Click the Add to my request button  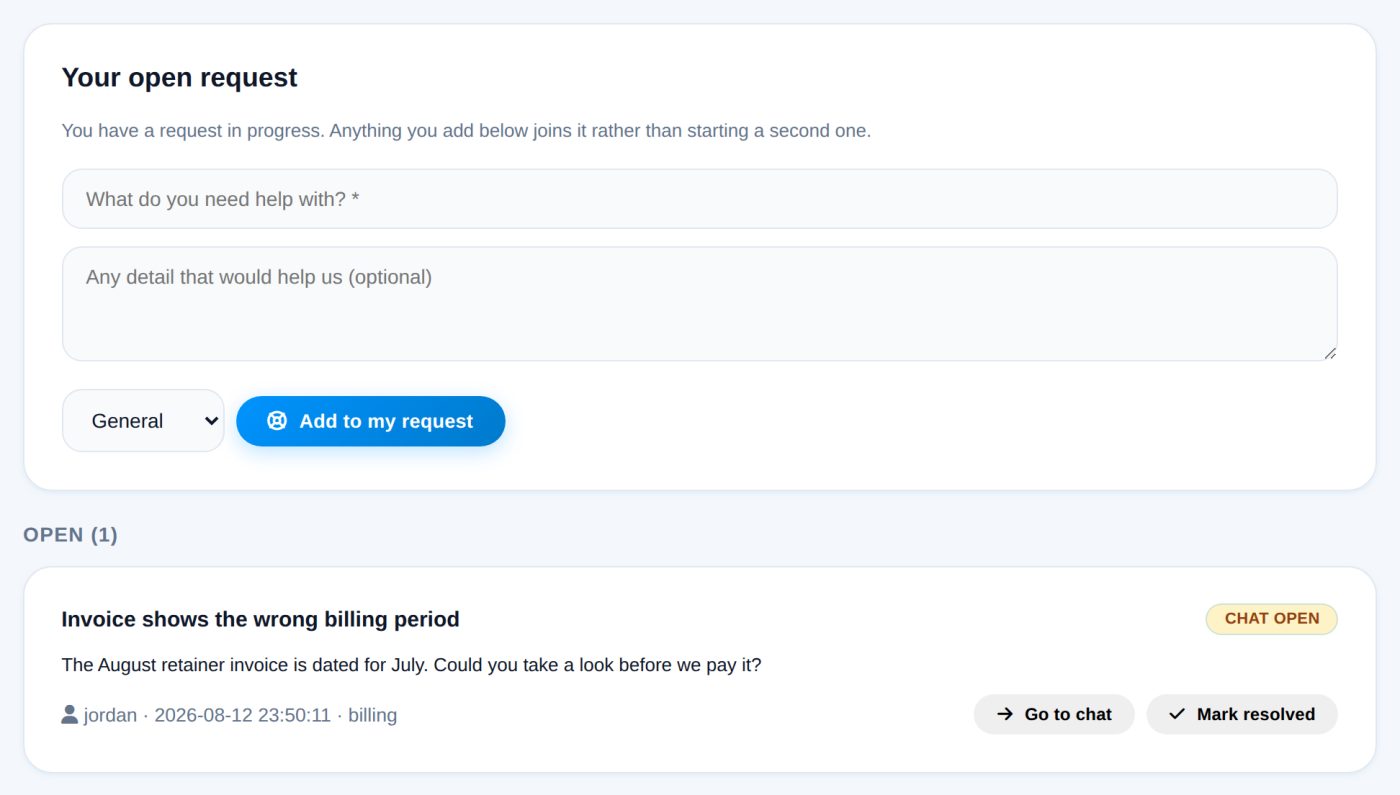(370, 421)
